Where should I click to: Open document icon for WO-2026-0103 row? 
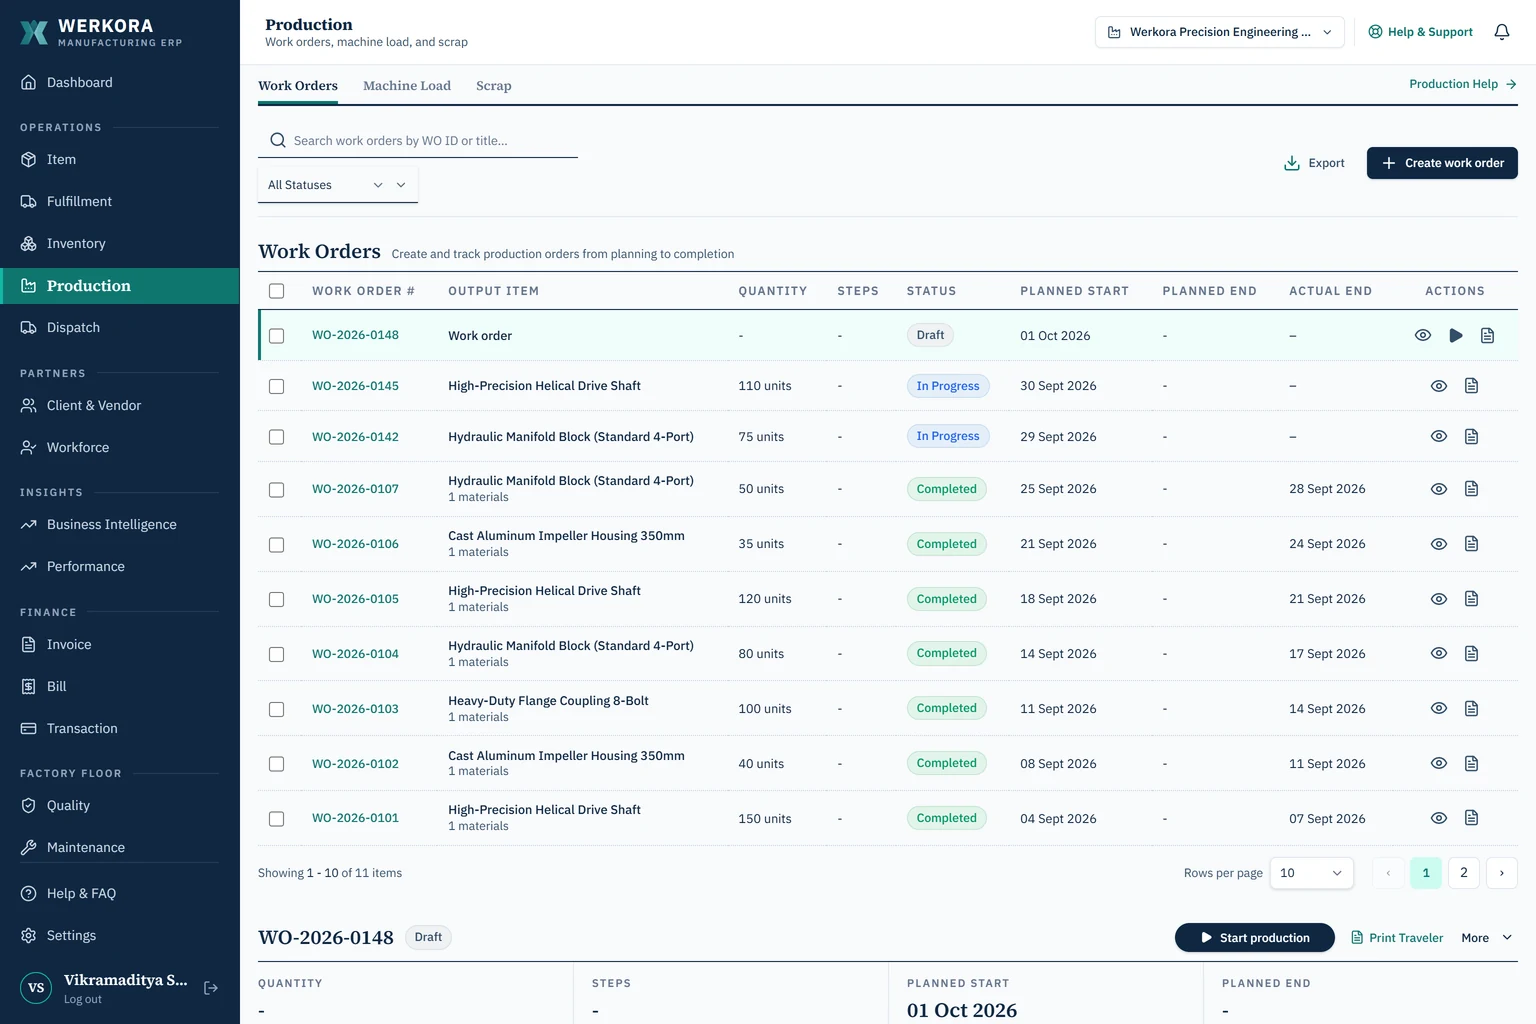pos(1471,709)
